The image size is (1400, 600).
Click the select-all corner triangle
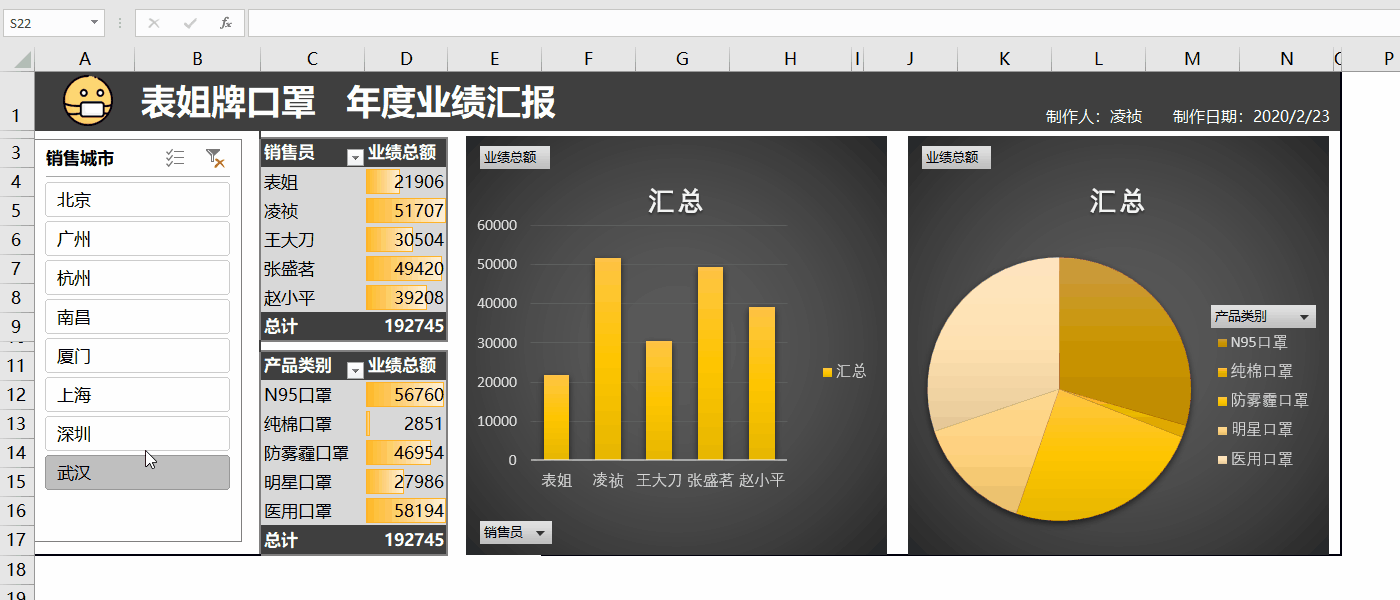(24, 61)
